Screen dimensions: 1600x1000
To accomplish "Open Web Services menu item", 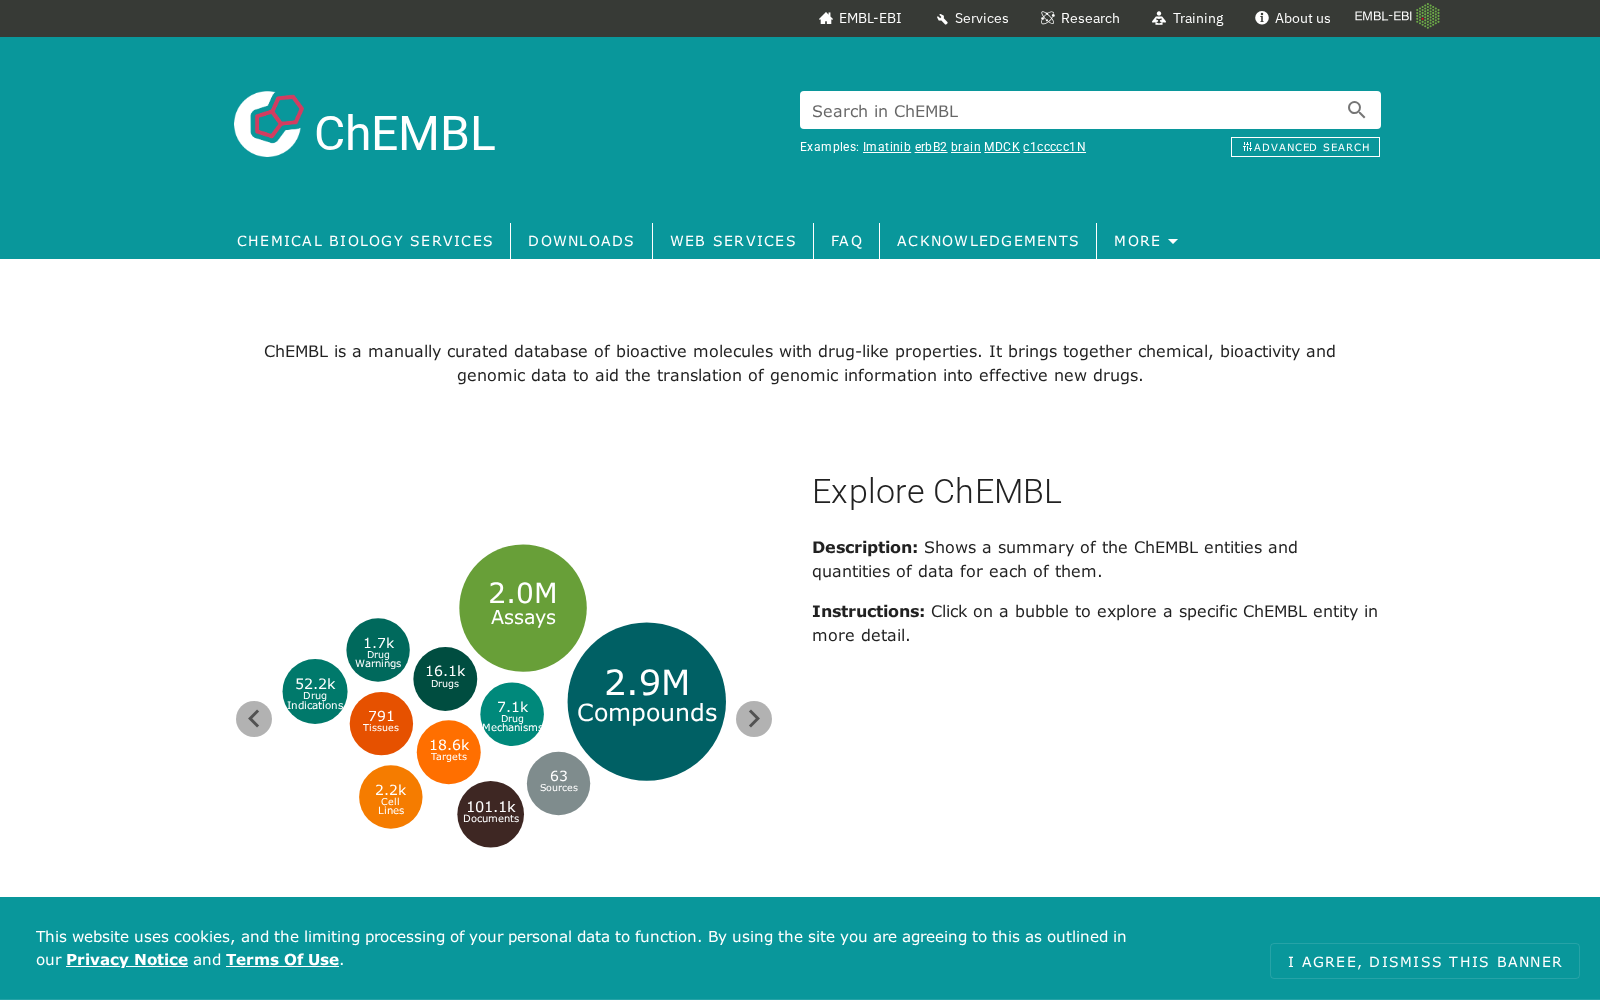I will tap(733, 241).
